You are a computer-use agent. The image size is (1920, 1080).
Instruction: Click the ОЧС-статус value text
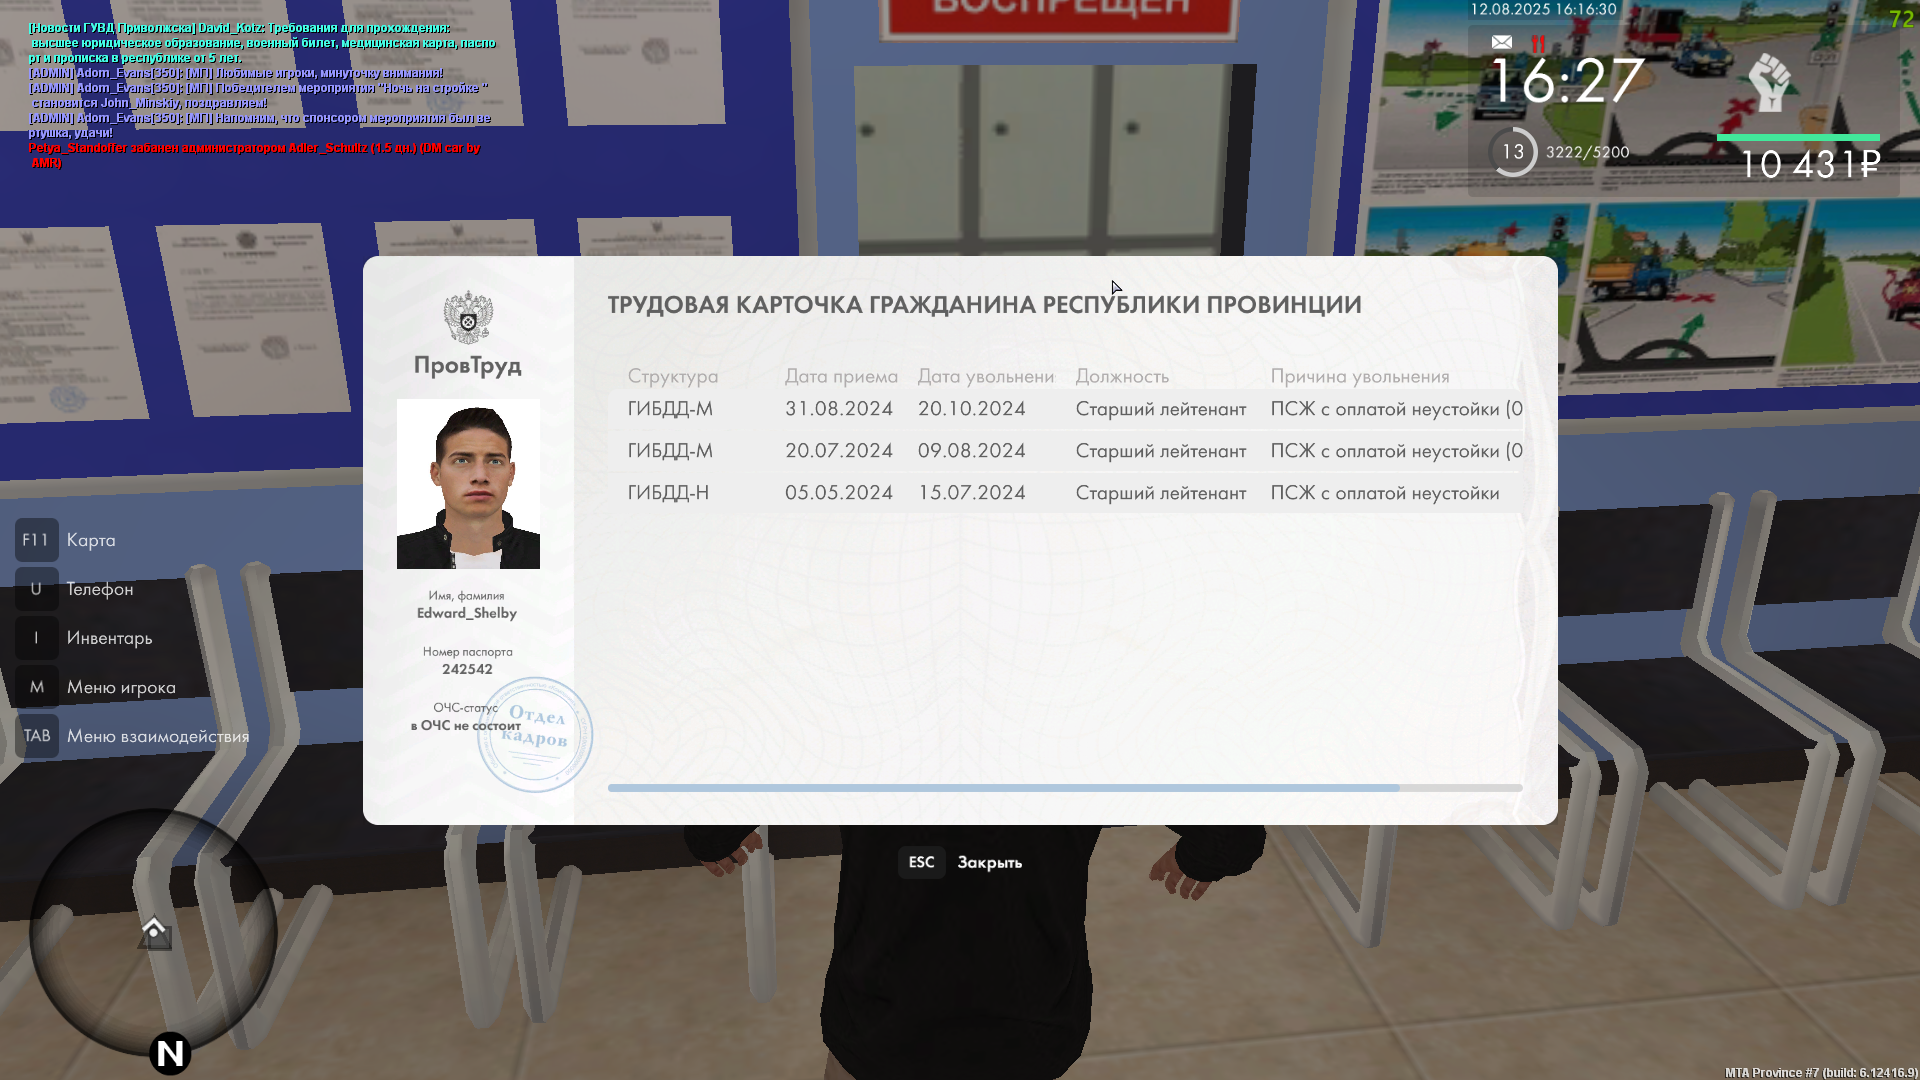coord(465,726)
